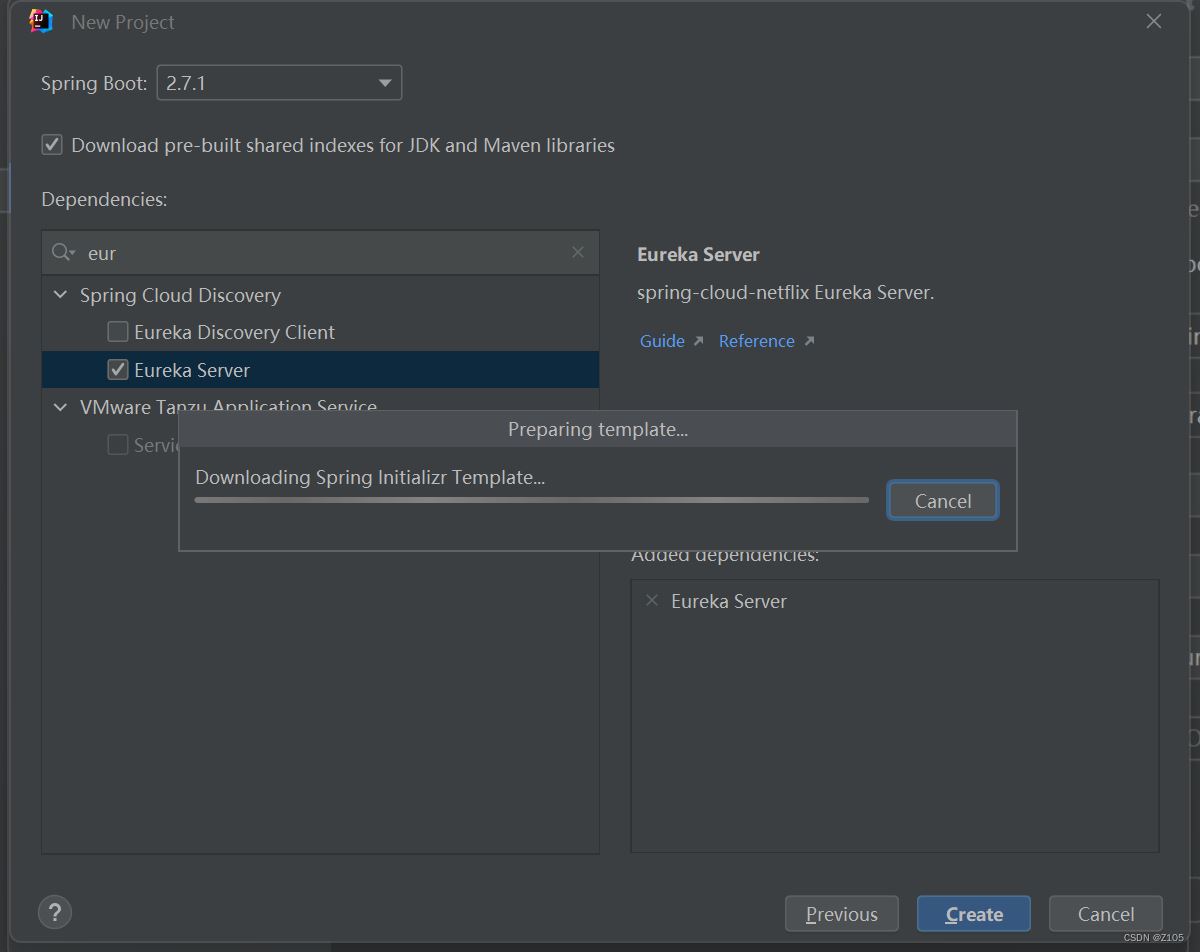Click the IntelliJ IDEA logo icon

point(41,21)
